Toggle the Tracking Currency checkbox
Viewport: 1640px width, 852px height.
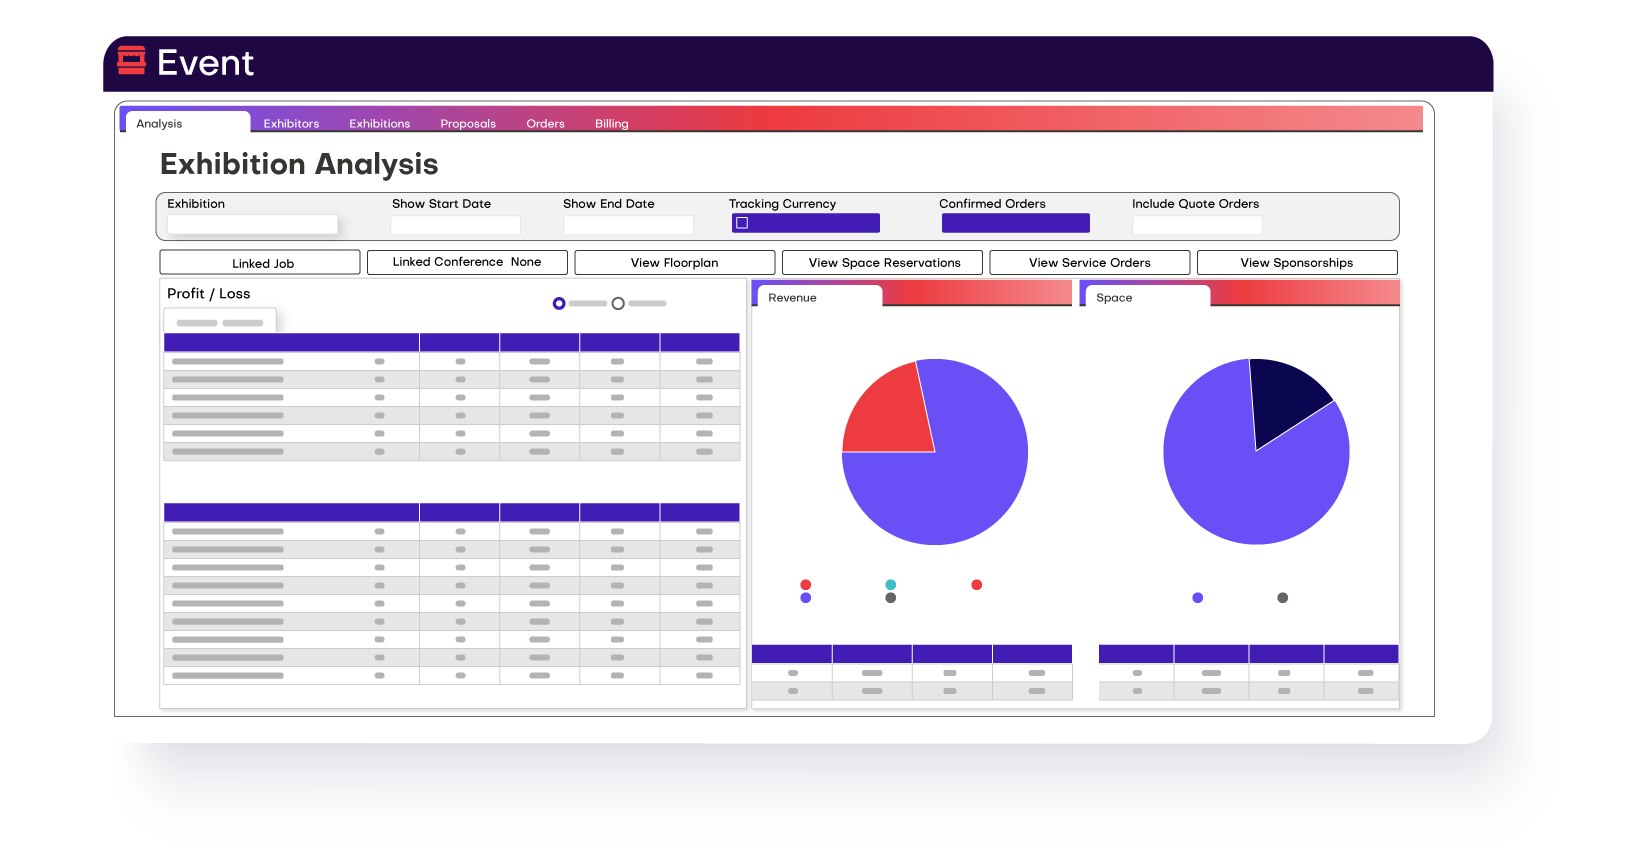pyautogui.click(x=742, y=223)
